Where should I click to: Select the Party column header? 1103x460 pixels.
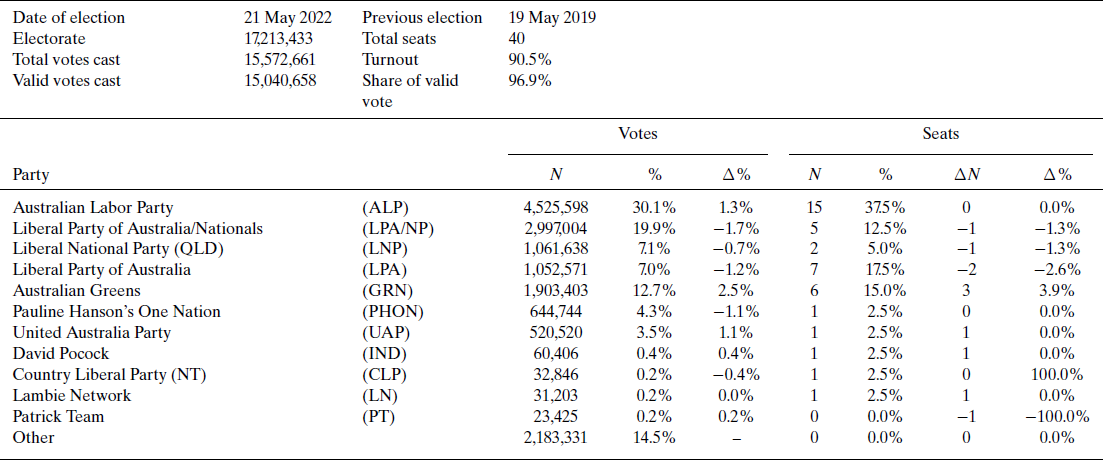pyautogui.click(x=30, y=174)
